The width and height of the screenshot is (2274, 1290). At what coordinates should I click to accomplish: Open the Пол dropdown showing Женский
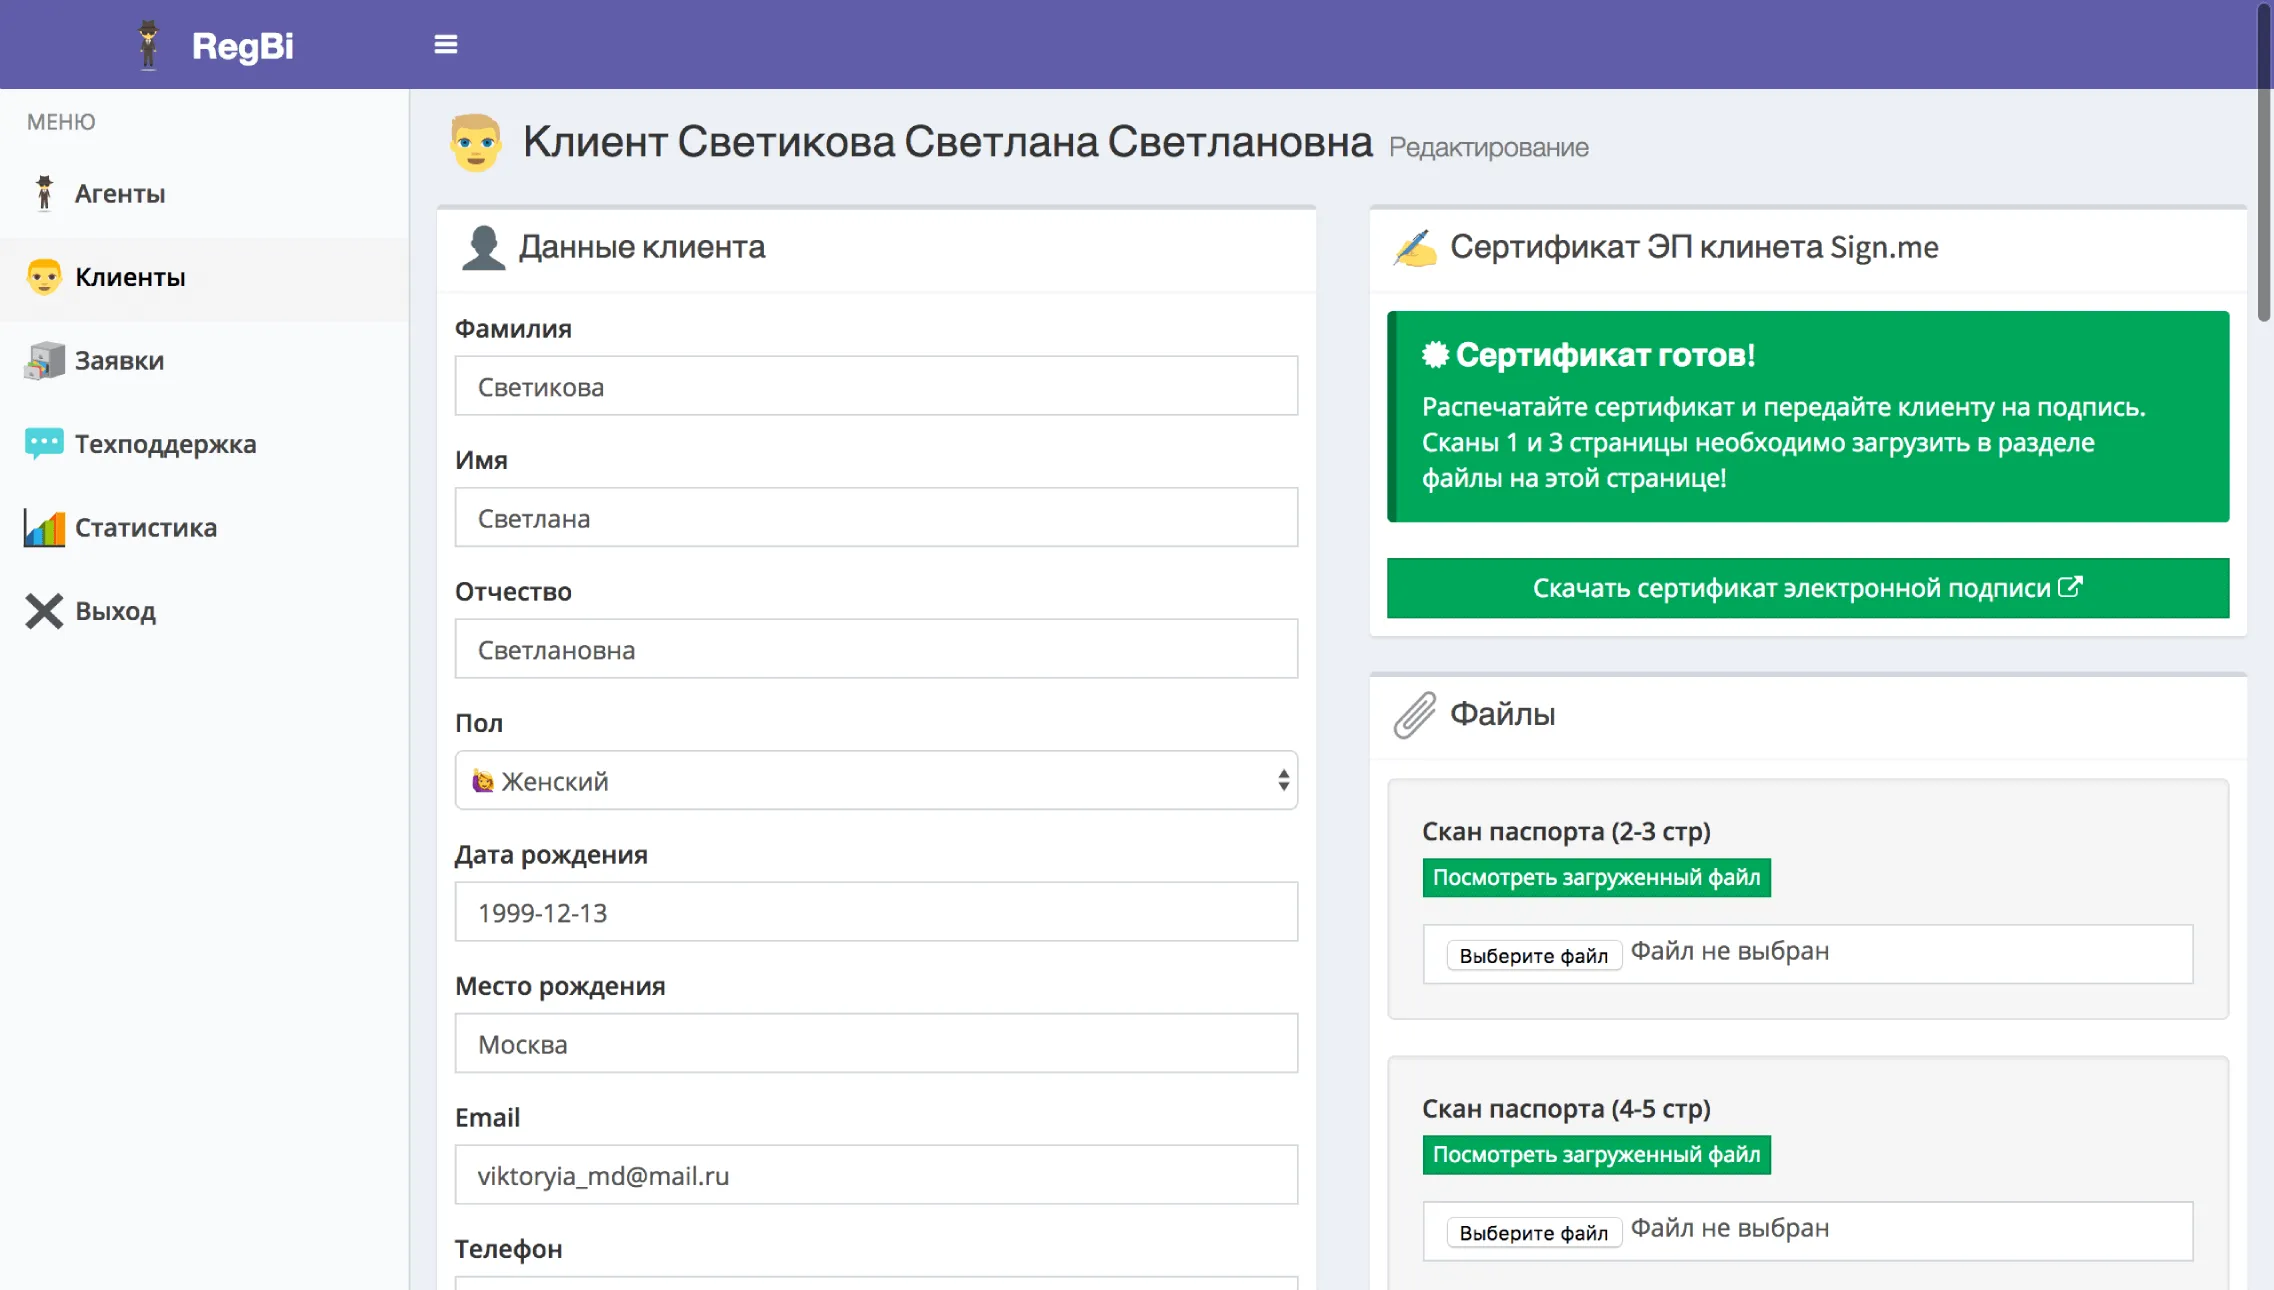click(x=876, y=780)
